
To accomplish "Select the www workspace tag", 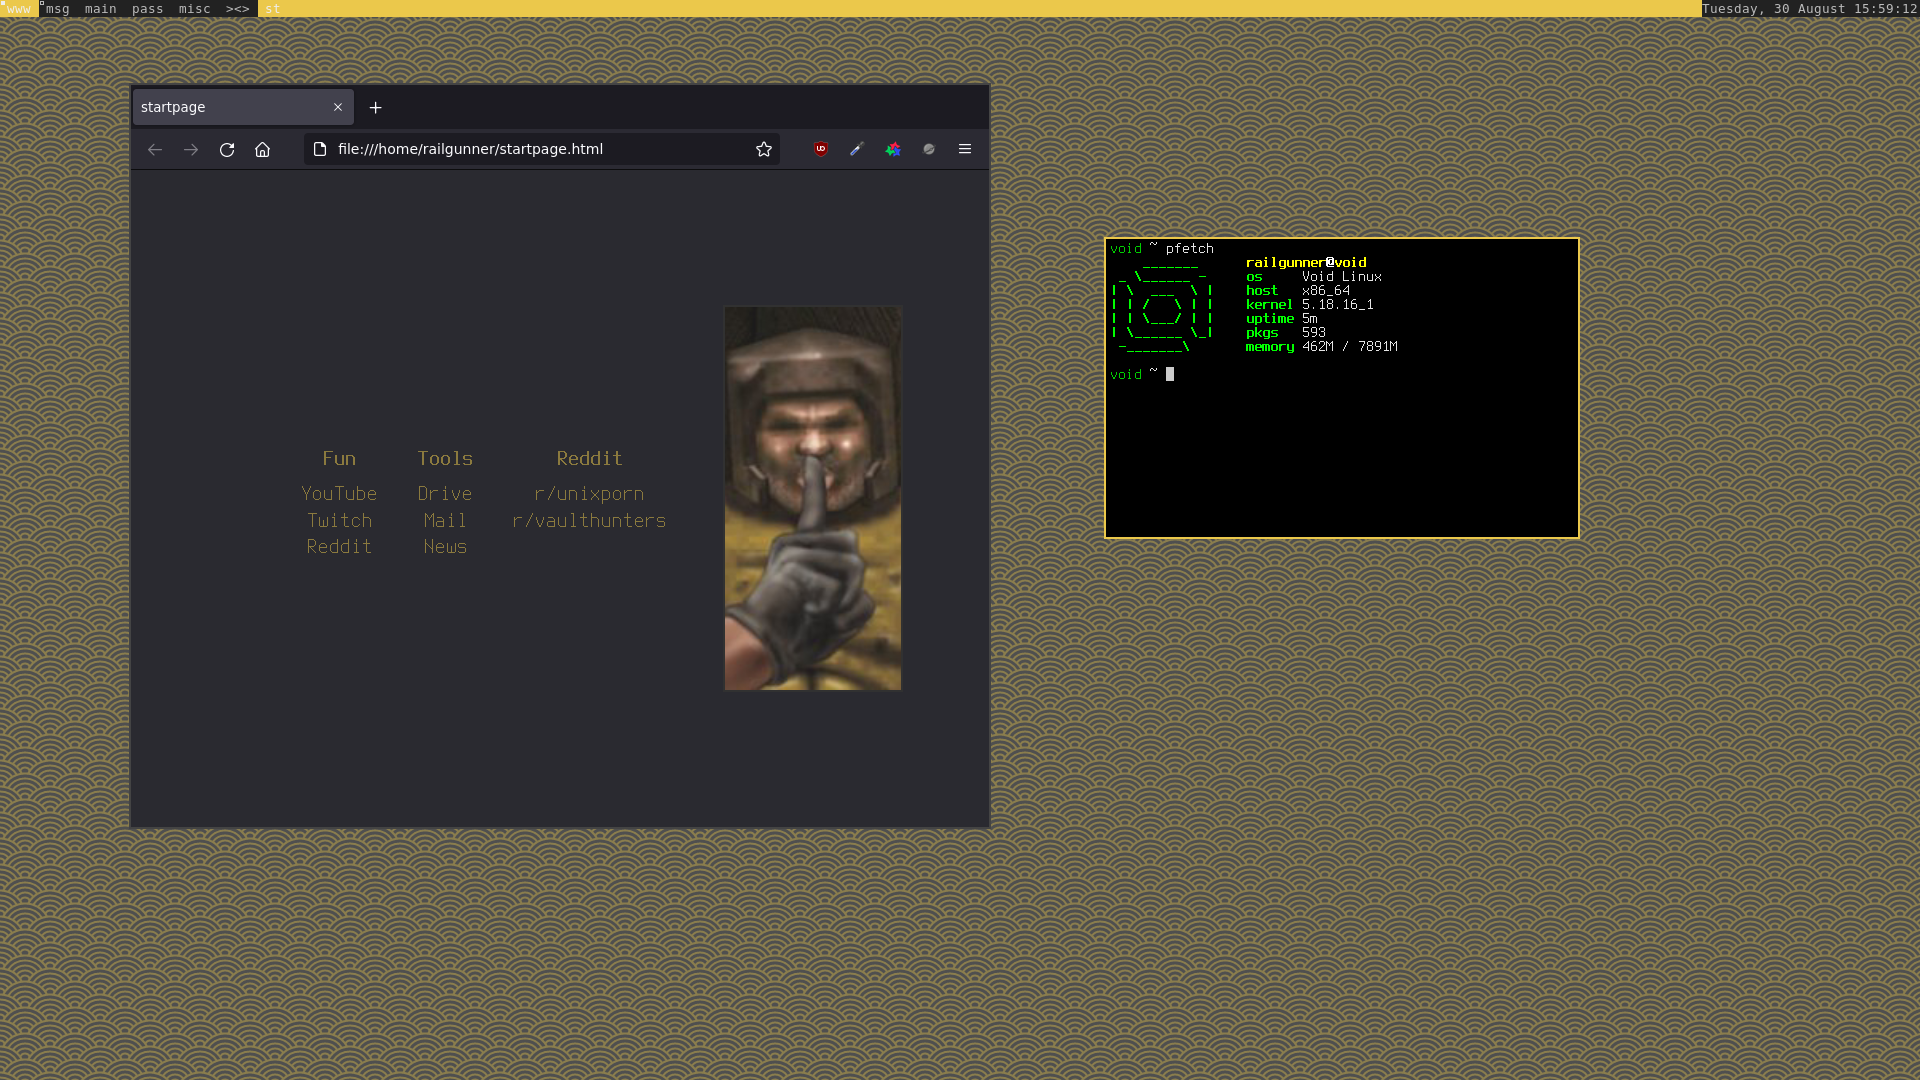I will 18,9.
